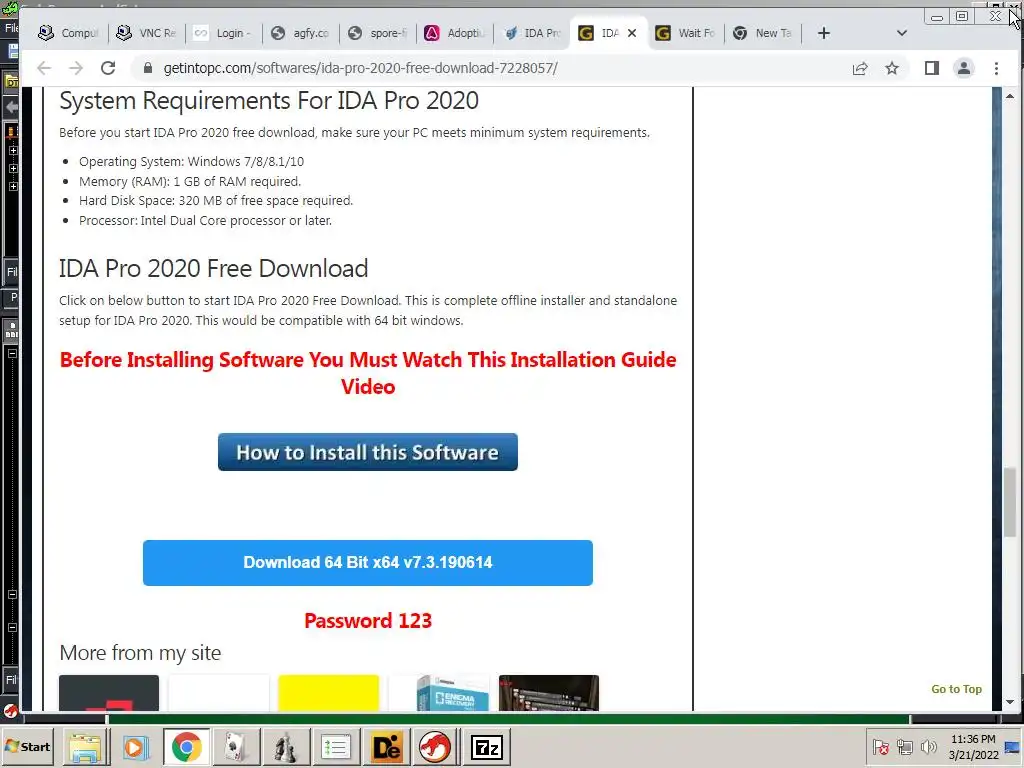Open the checklist app taskbar icon
Image resolution: width=1024 pixels, height=768 pixels.
(x=336, y=747)
